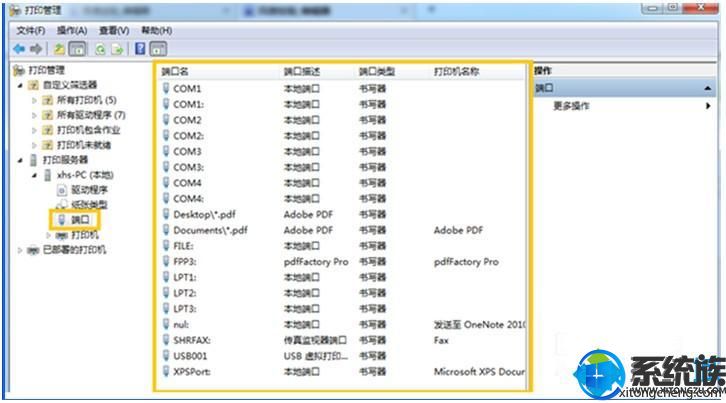Viewport: 726px width, 403px height.
Task: Toggle the show/hide action pane icon
Action: 158,49
